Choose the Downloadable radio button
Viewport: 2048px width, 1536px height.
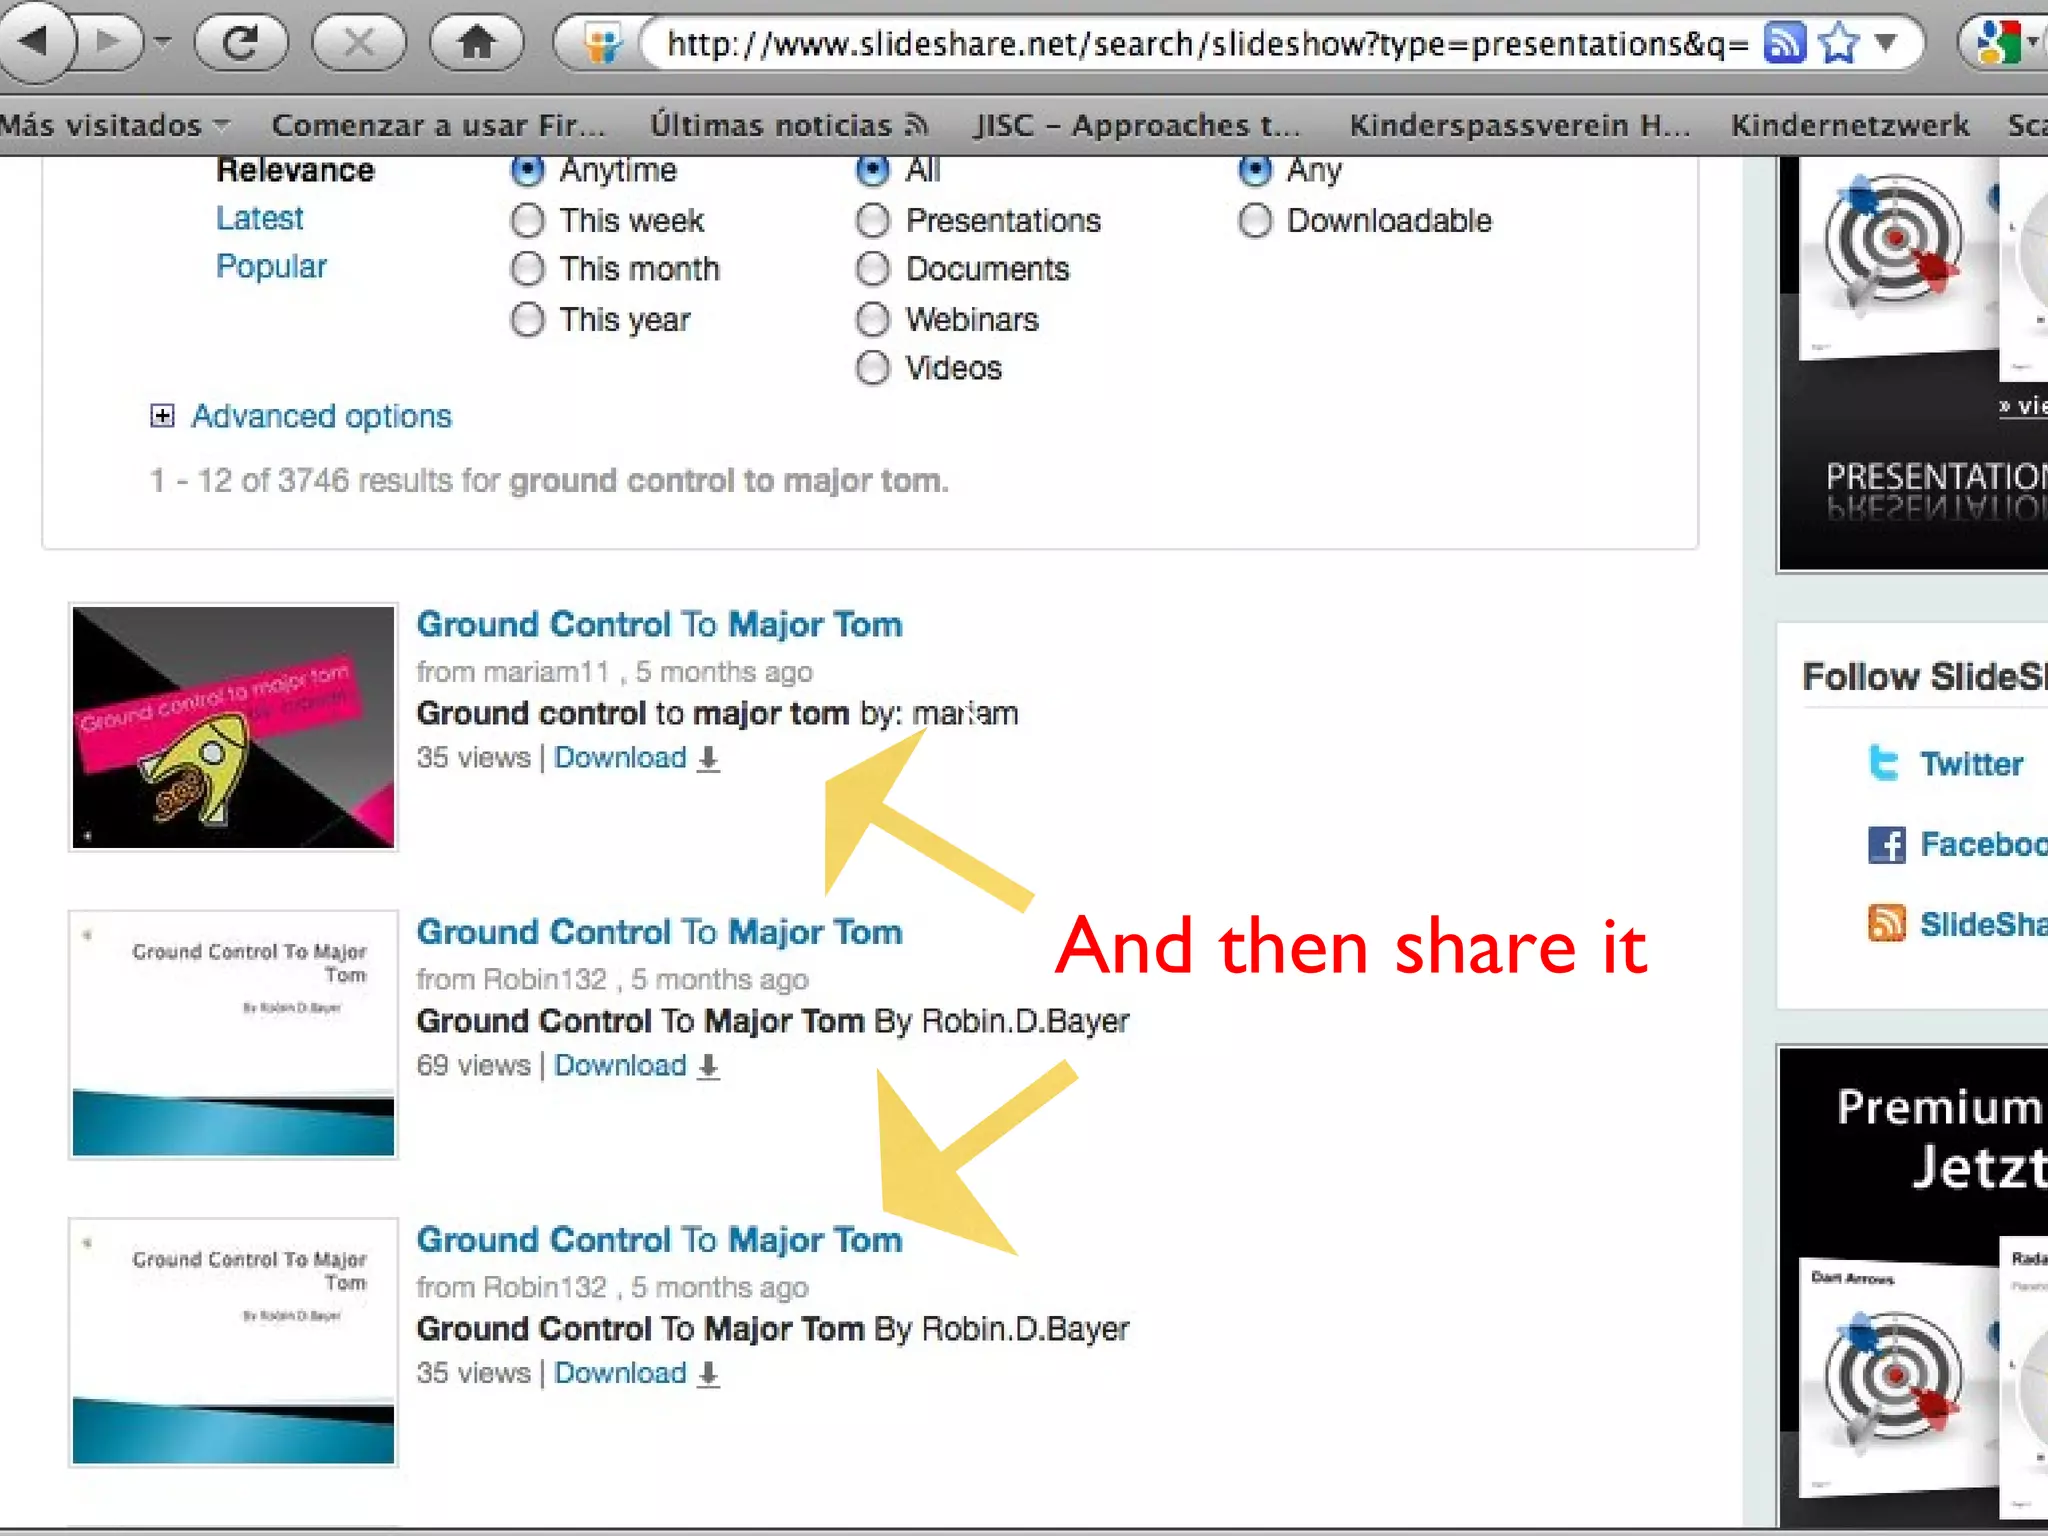1255,220
